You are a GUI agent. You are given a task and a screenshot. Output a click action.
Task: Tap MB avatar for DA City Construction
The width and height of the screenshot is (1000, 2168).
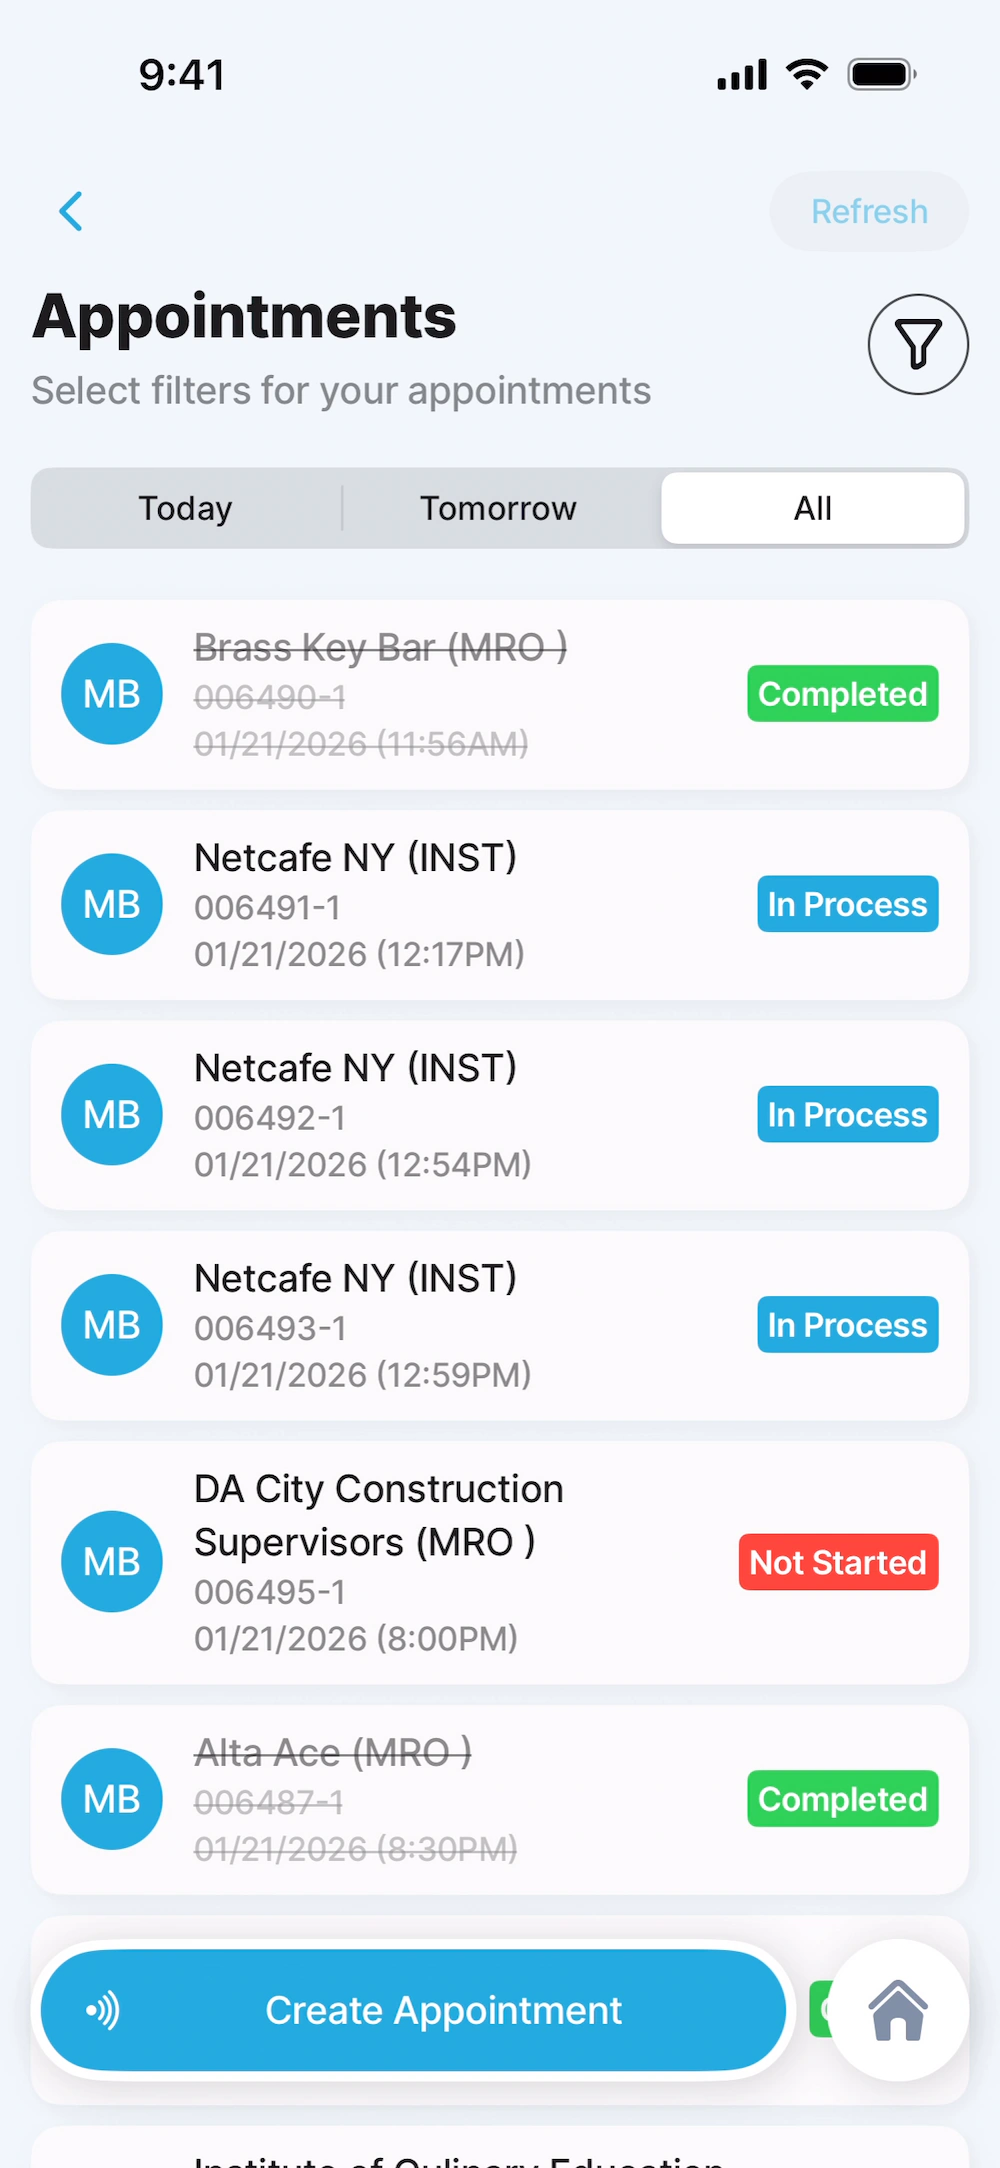click(x=112, y=1561)
